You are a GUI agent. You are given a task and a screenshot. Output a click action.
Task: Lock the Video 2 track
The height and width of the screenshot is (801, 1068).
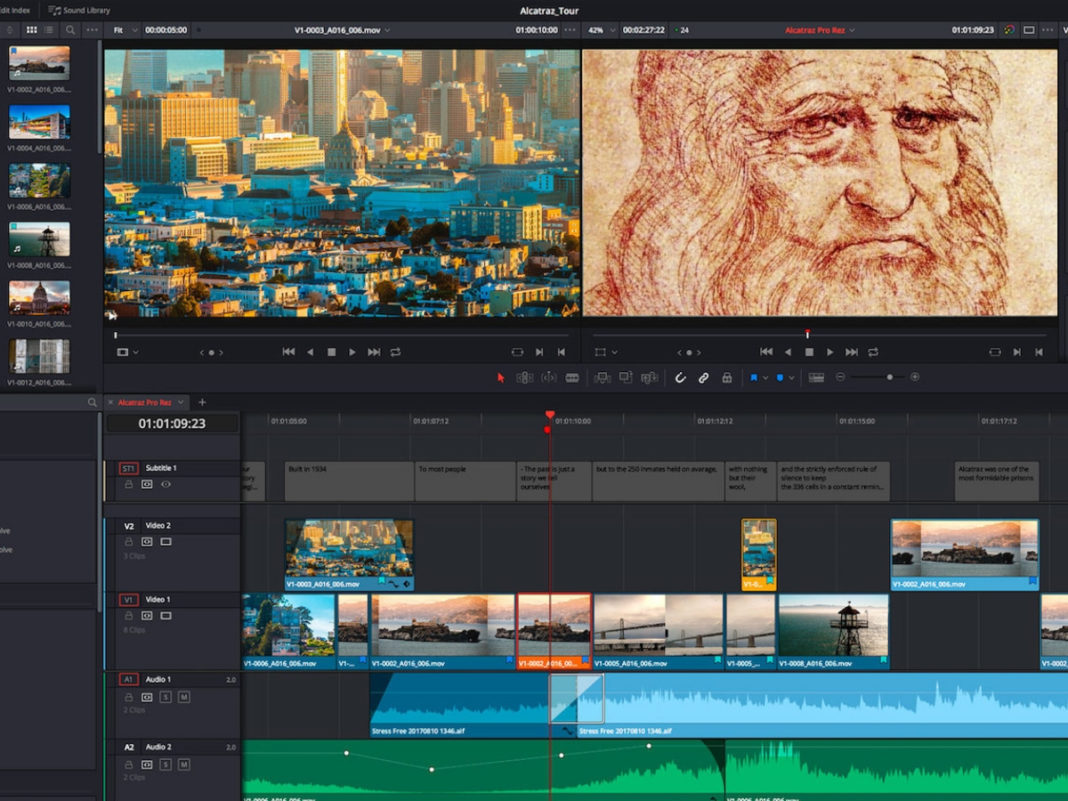click(128, 542)
